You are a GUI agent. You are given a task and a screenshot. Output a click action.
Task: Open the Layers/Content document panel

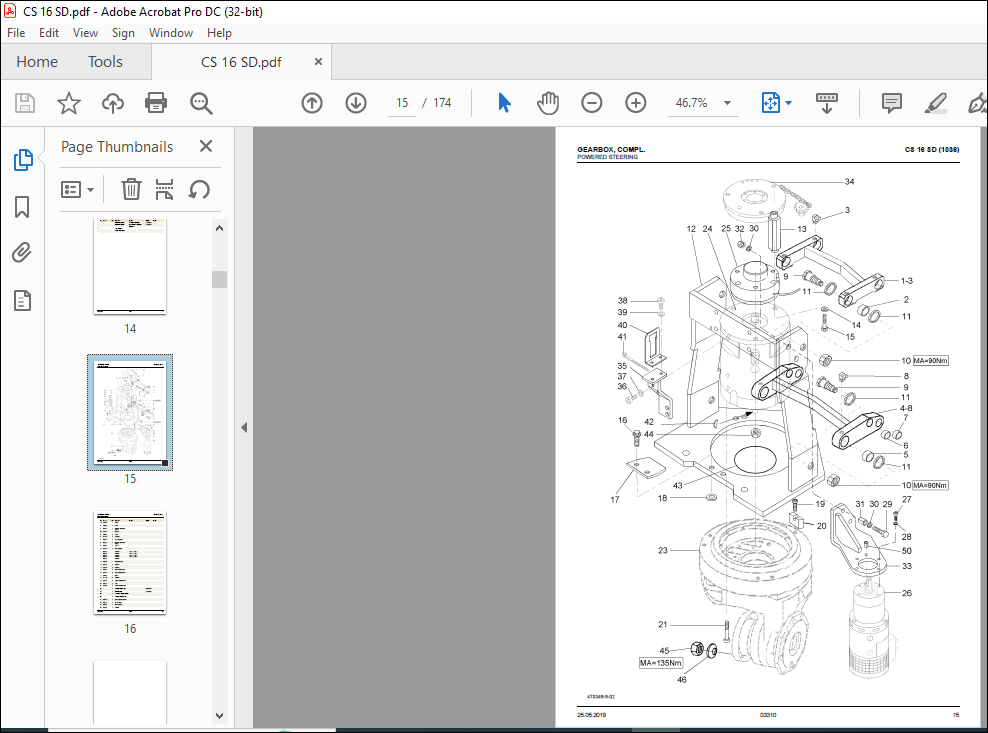click(22, 301)
